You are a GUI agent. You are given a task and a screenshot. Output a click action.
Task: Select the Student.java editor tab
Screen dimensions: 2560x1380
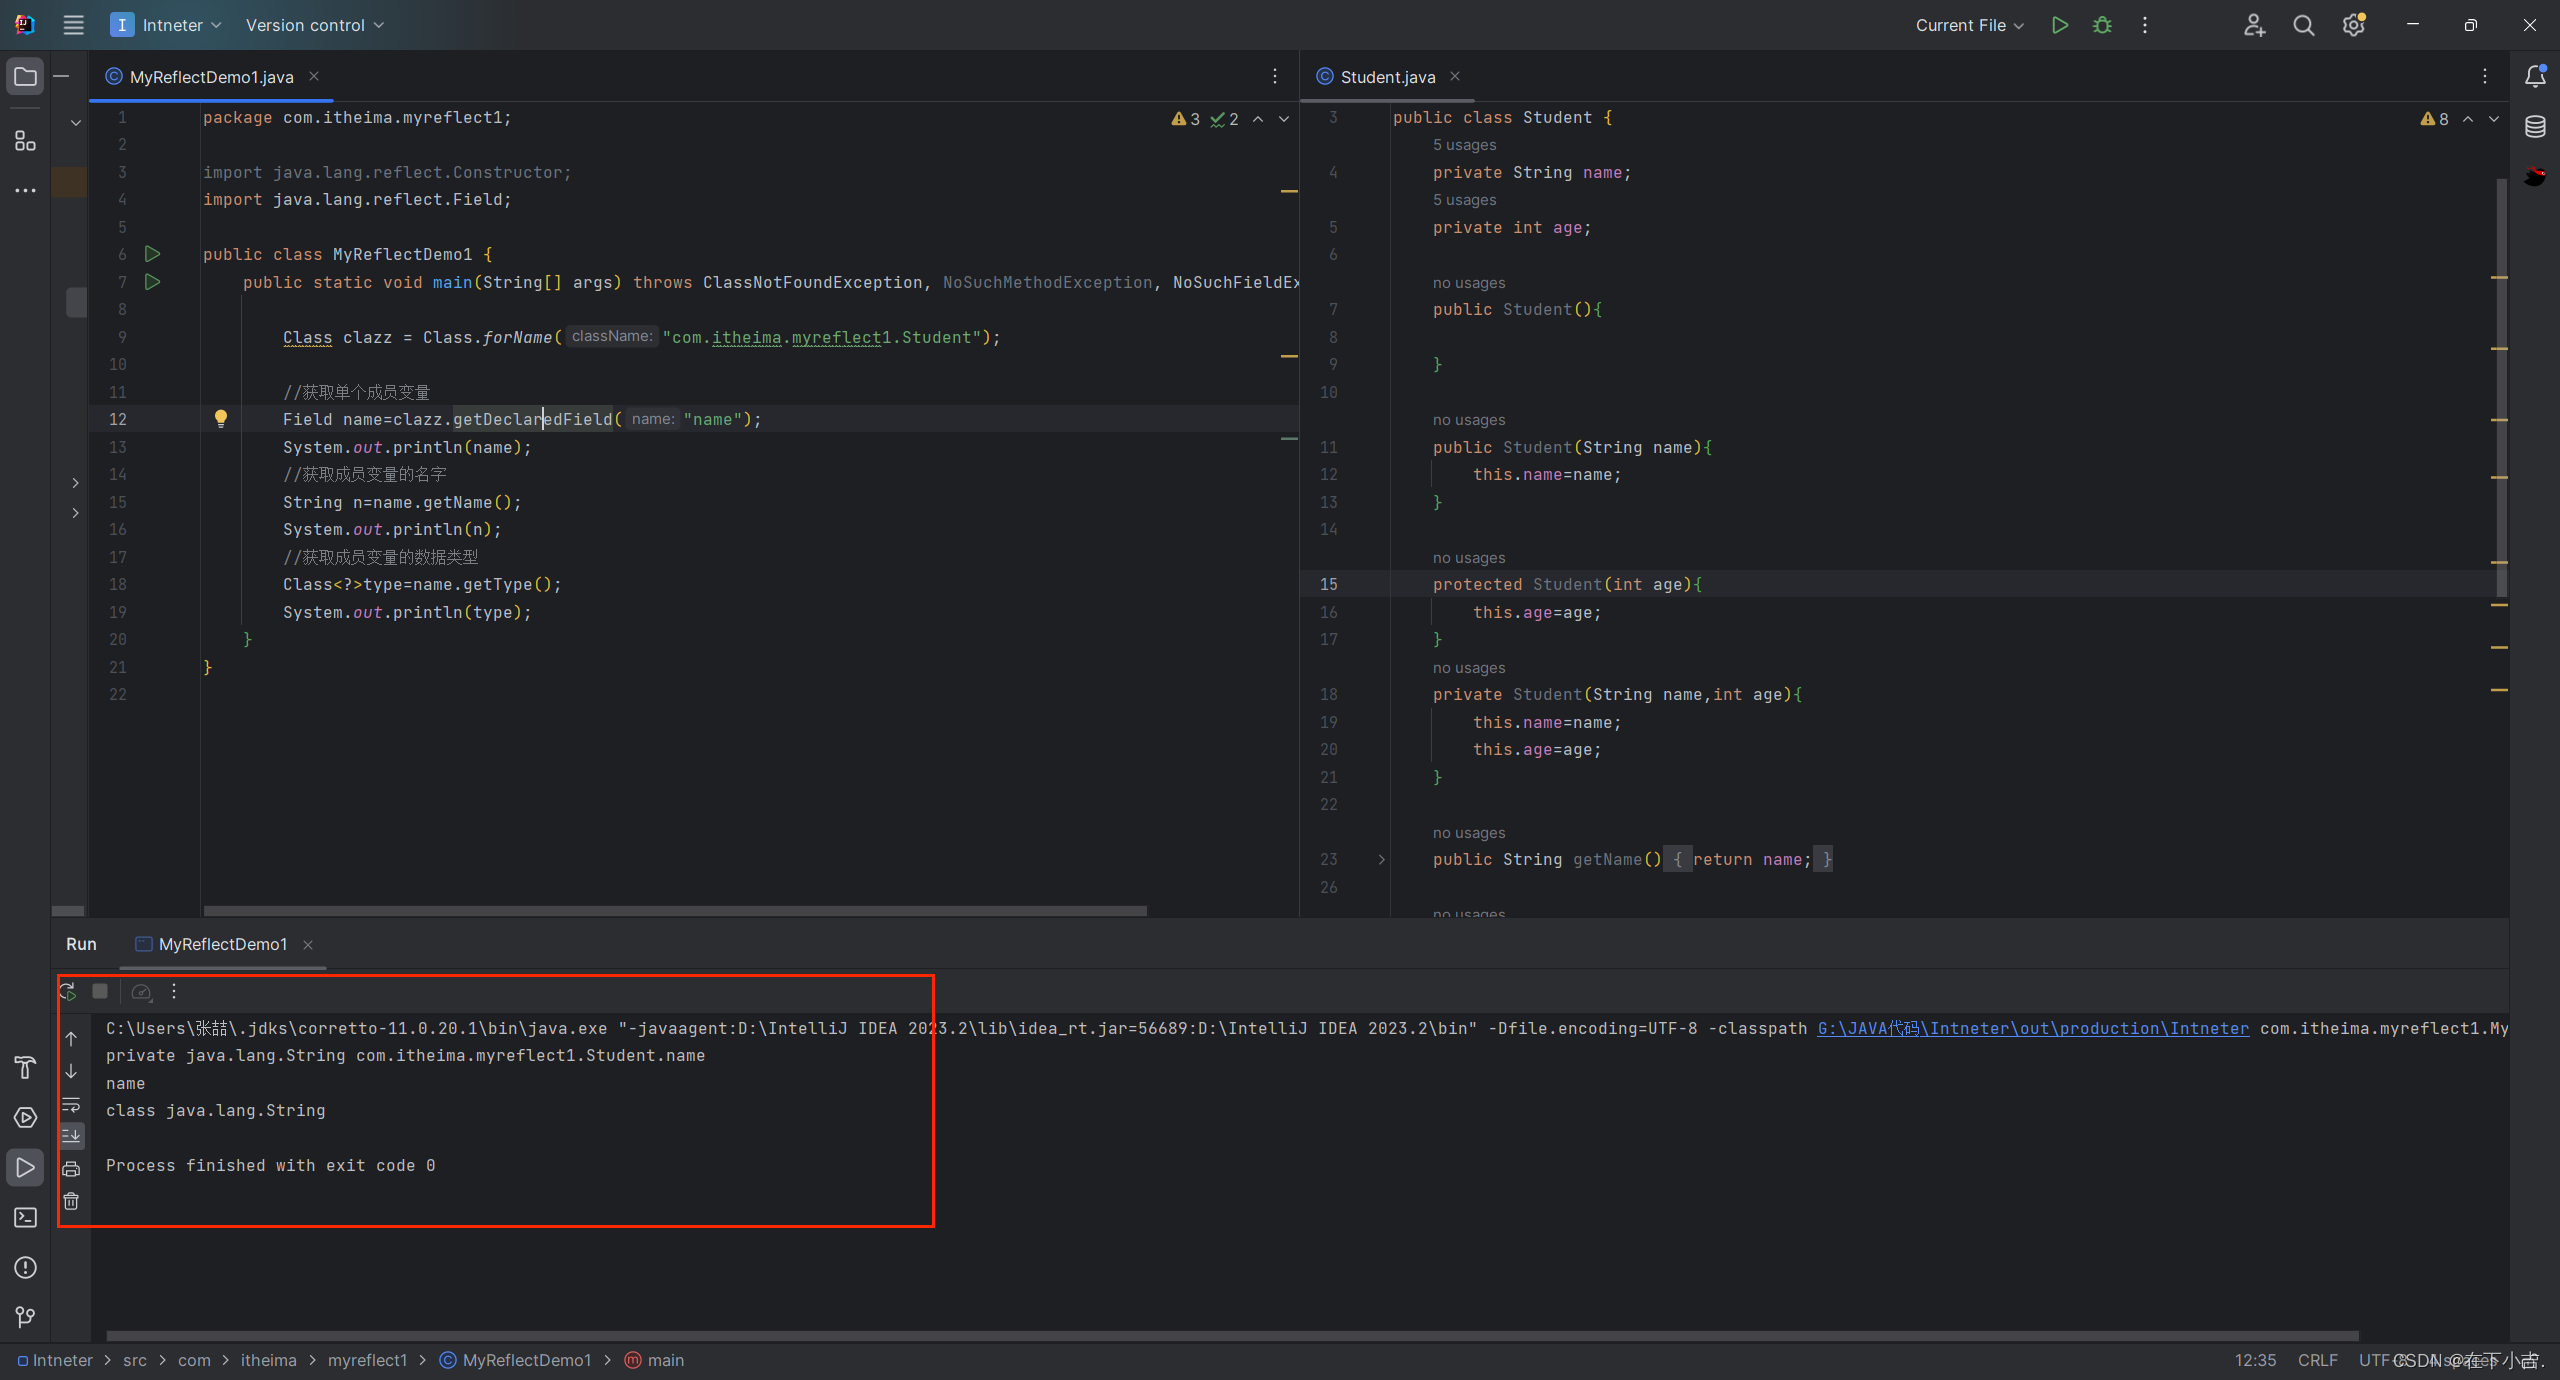tap(1387, 77)
